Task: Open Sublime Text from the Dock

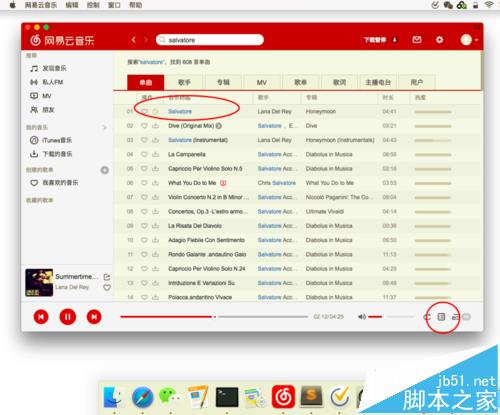Action: click(x=311, y=397)
